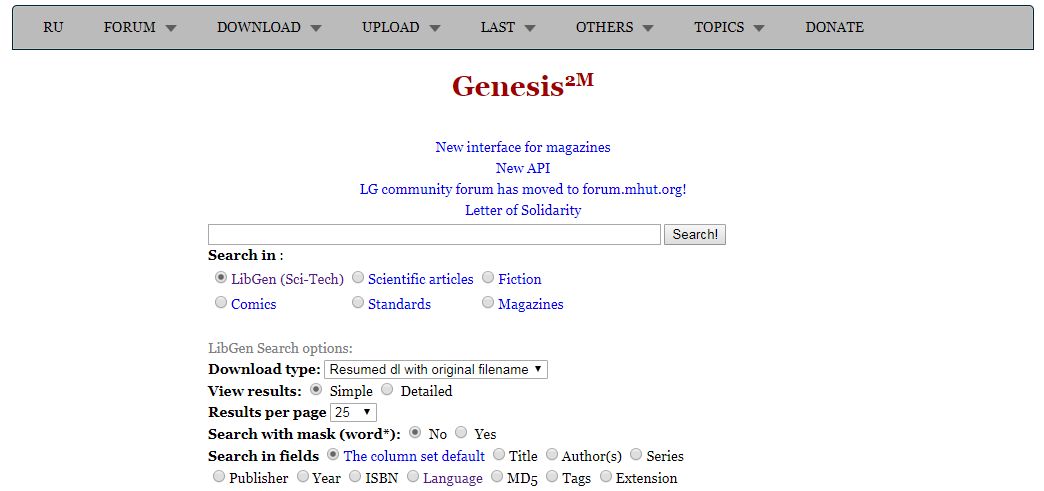Expand the DOWNLOAD menu arrow

pyautogui.click(x=316, y=28)
